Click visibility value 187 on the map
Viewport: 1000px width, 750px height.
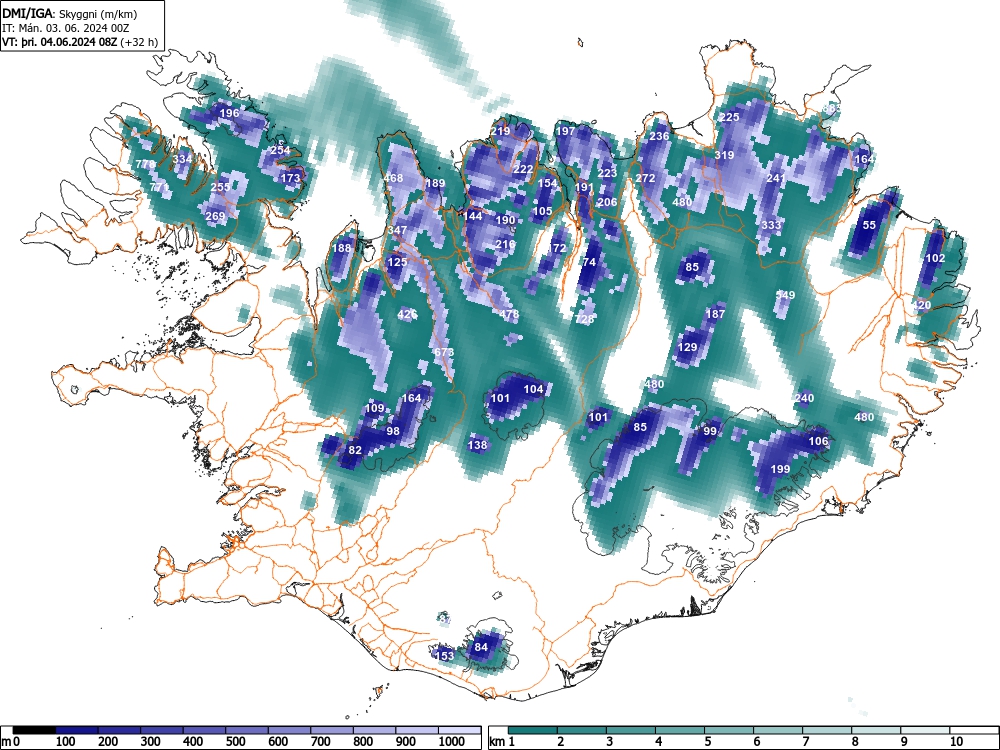coord(715,314)
